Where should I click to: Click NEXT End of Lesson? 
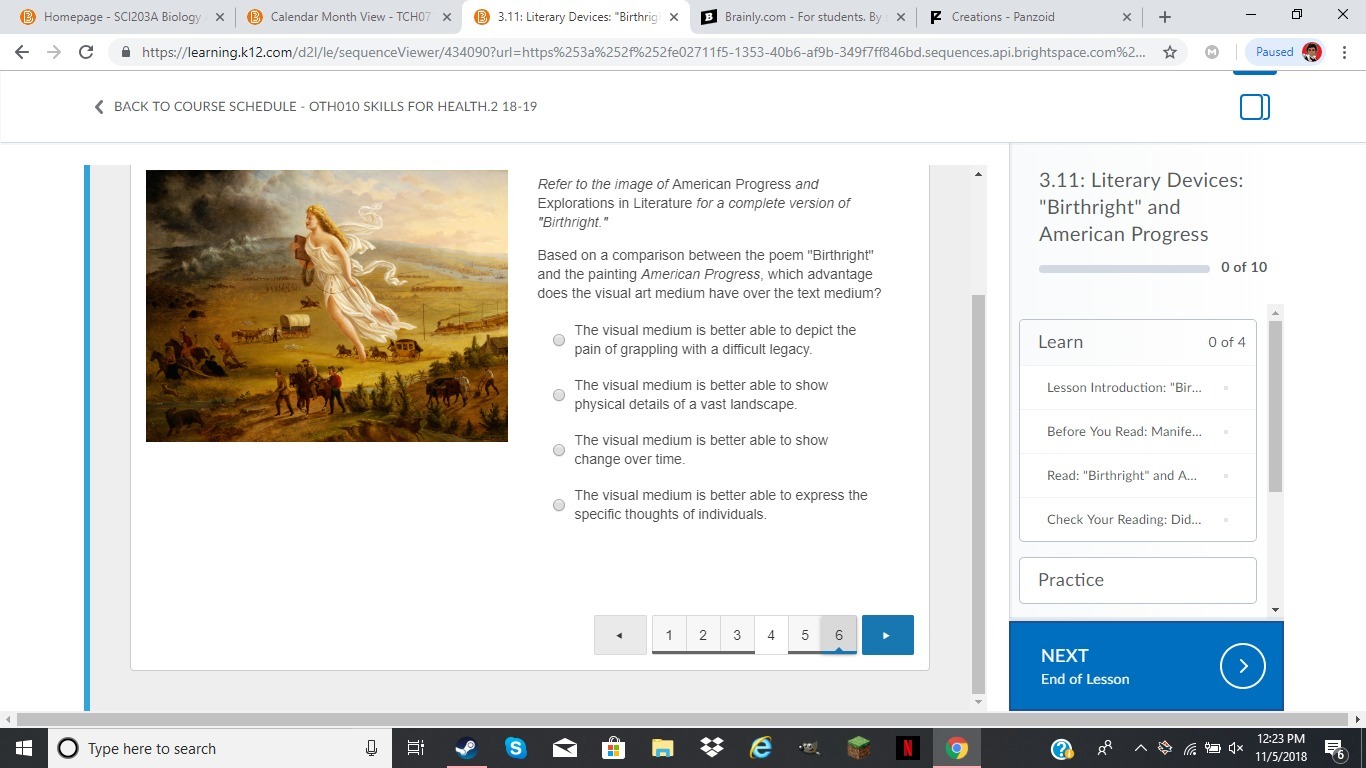(1146, 666)
